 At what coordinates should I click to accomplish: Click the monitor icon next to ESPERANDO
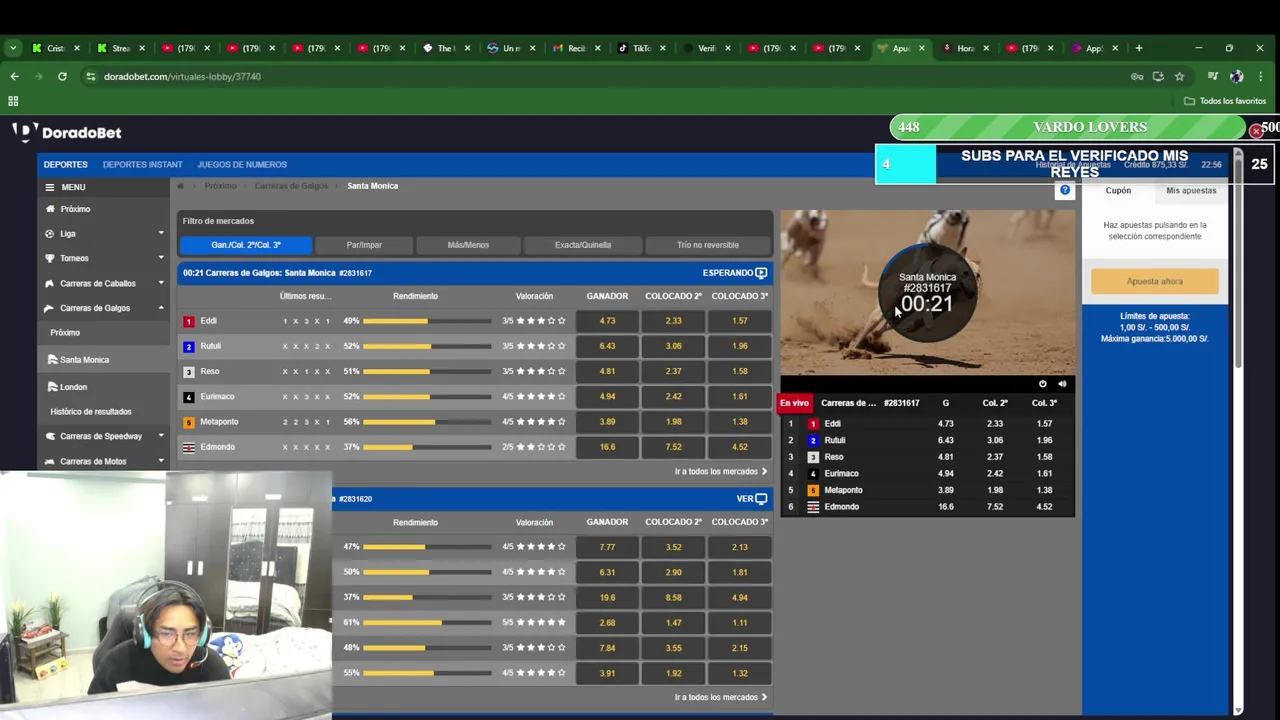pos(761,273)
